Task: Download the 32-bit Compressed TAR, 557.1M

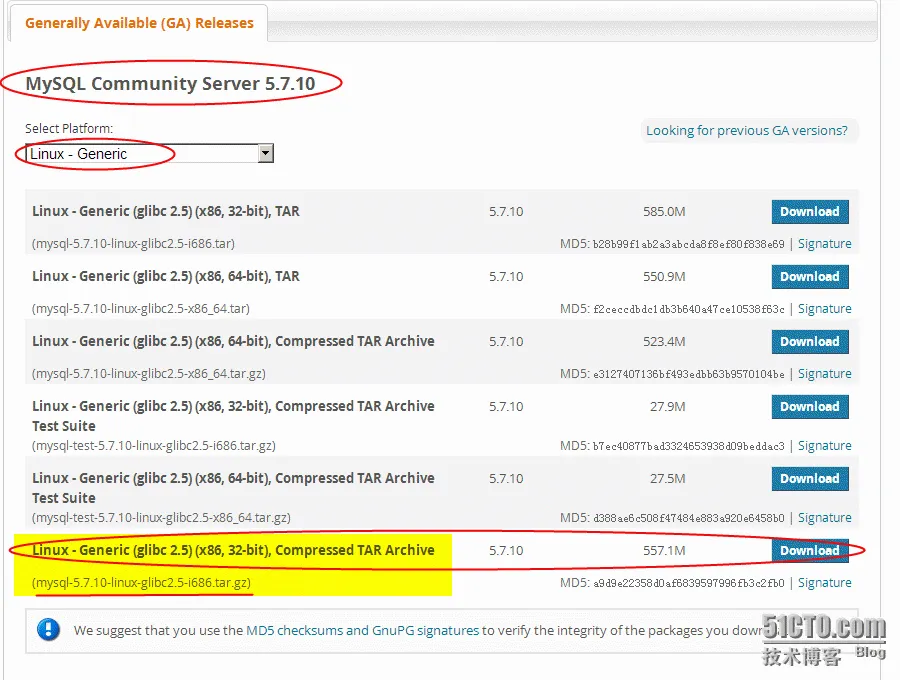Action: [x=810, y=550]
